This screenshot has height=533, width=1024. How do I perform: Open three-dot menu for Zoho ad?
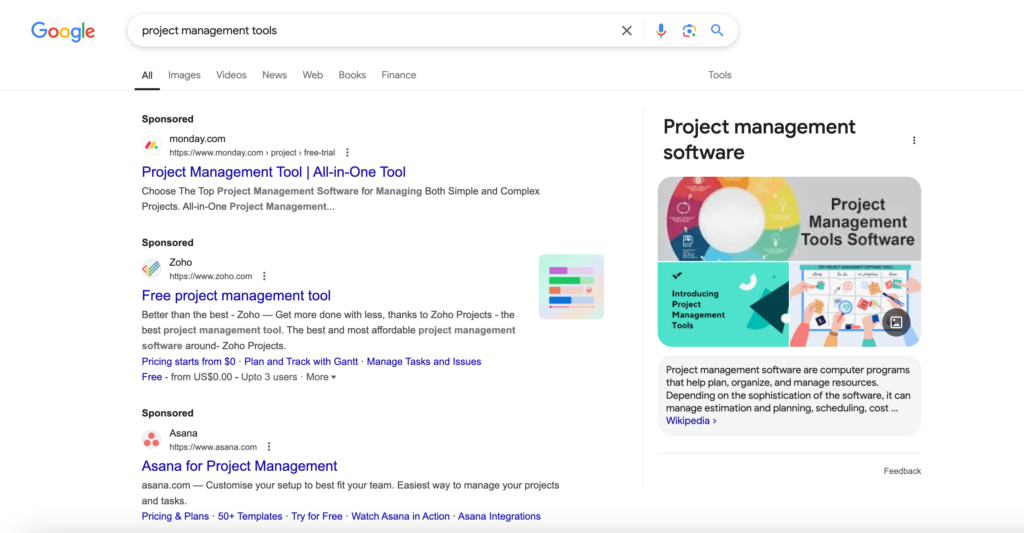coord(264,276)
